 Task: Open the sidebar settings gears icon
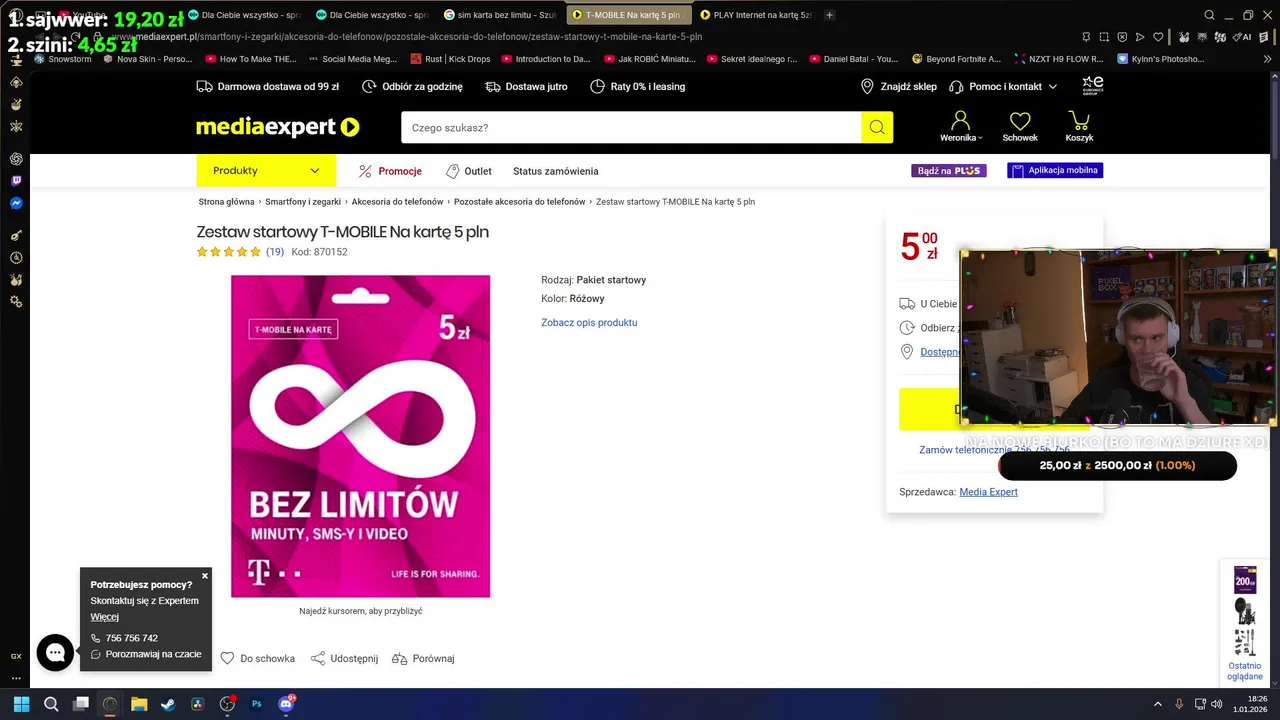point(16,302)
